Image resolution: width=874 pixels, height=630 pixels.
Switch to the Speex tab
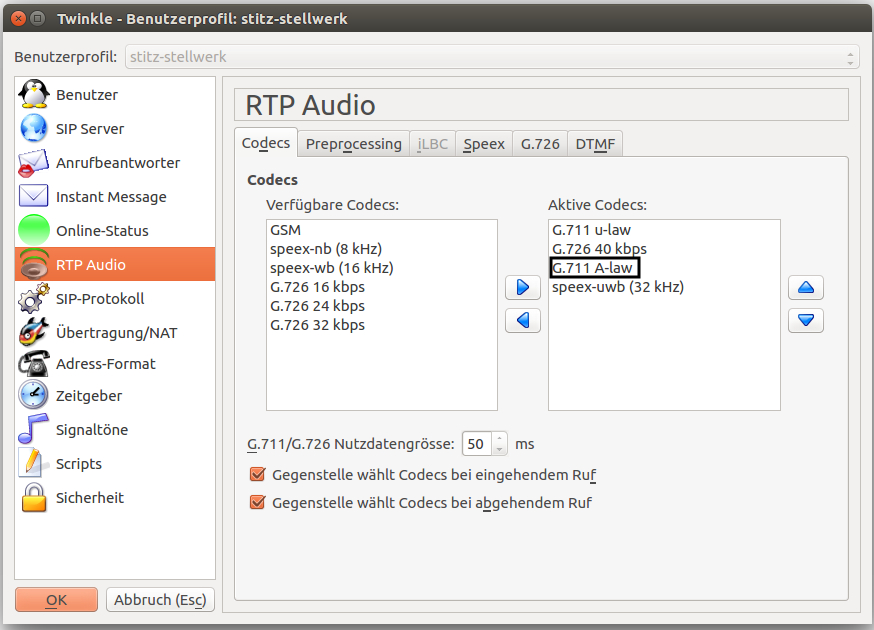pos(484,144)
